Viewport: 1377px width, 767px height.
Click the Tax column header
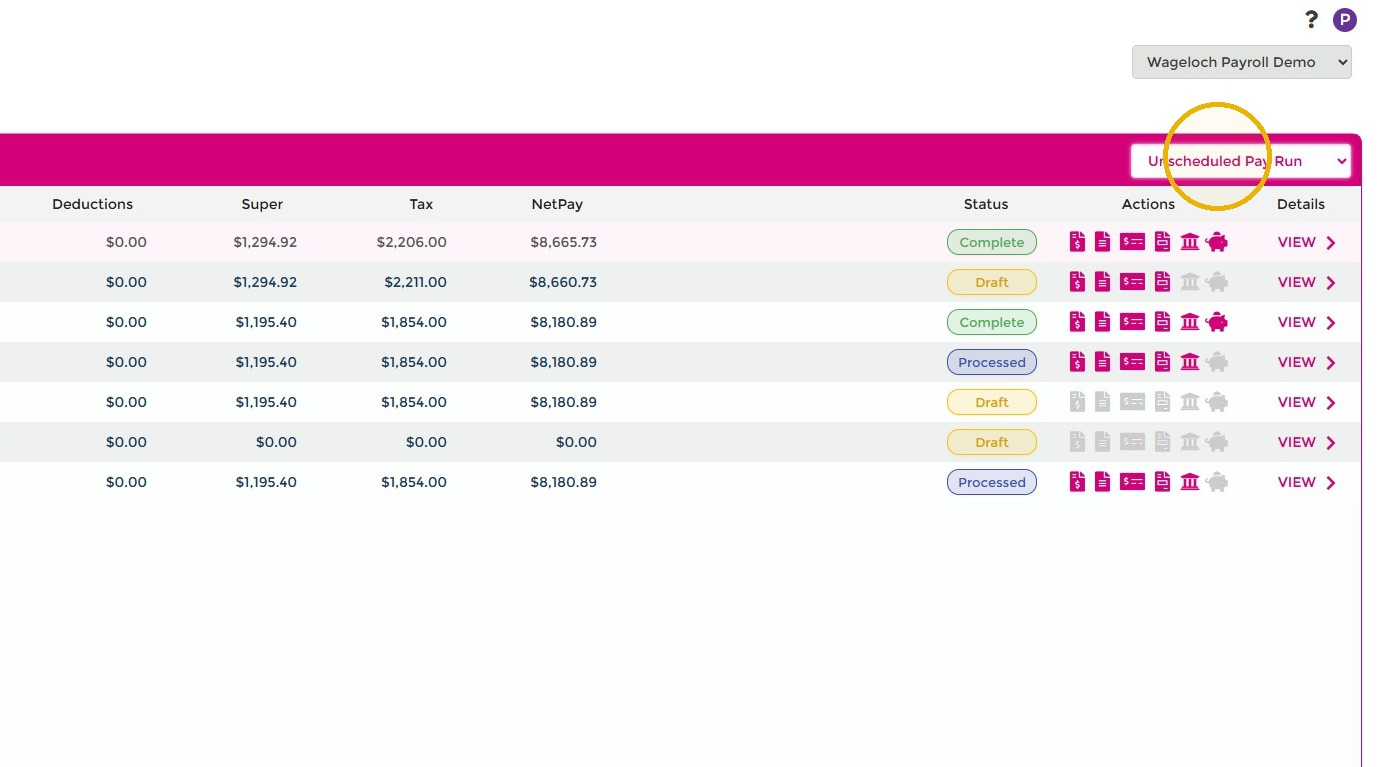(x=421, y=204)
